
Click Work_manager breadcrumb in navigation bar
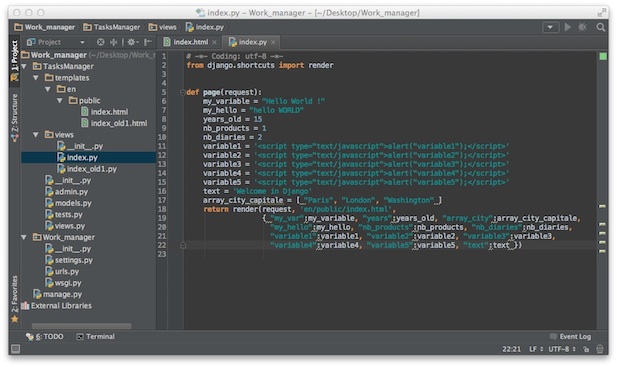[x=44, y=27]
